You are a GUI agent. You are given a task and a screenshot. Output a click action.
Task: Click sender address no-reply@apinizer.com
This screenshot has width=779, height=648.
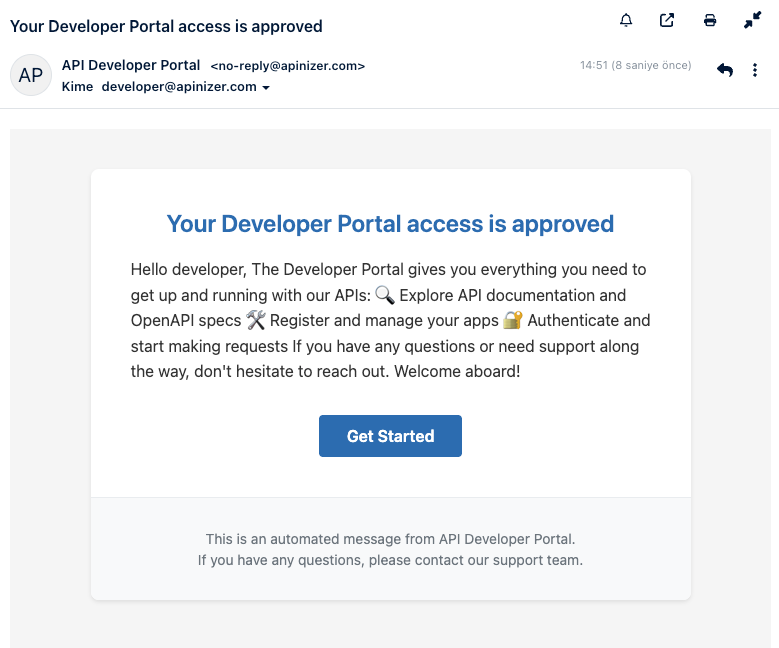pos(287,66)
